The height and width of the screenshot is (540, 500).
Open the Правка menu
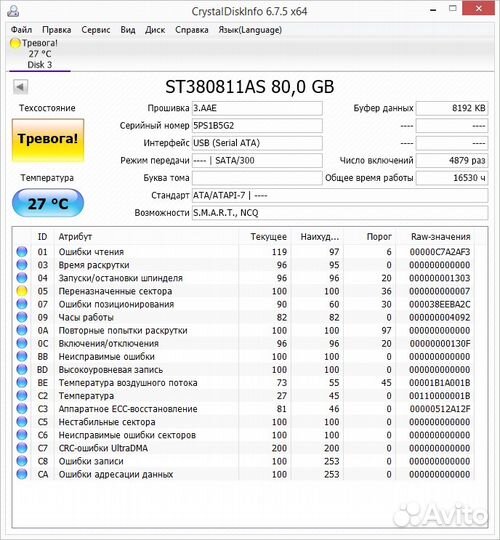tap(56, 30)
